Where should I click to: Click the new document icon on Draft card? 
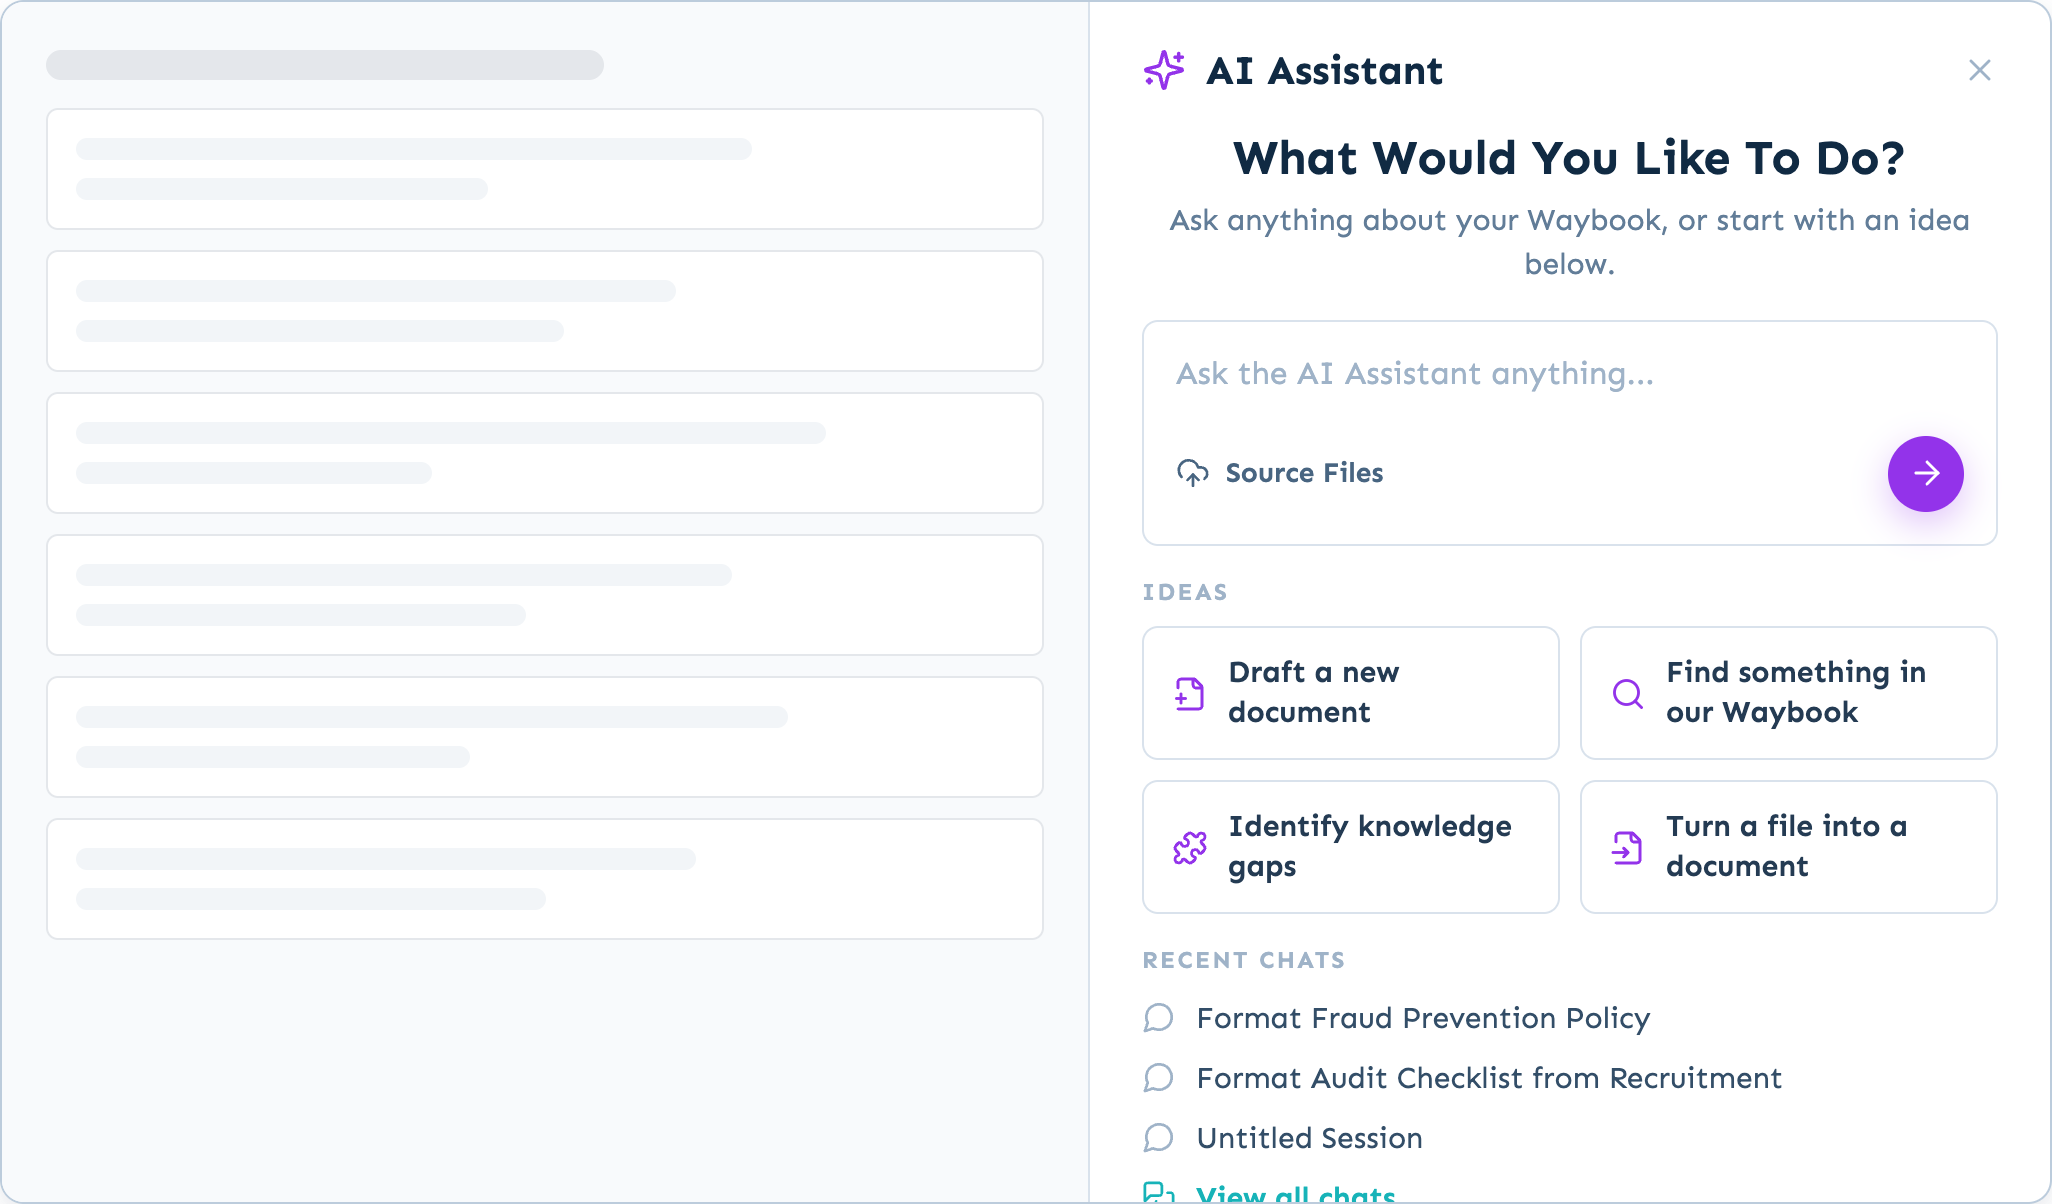(x=1189, y=693)
